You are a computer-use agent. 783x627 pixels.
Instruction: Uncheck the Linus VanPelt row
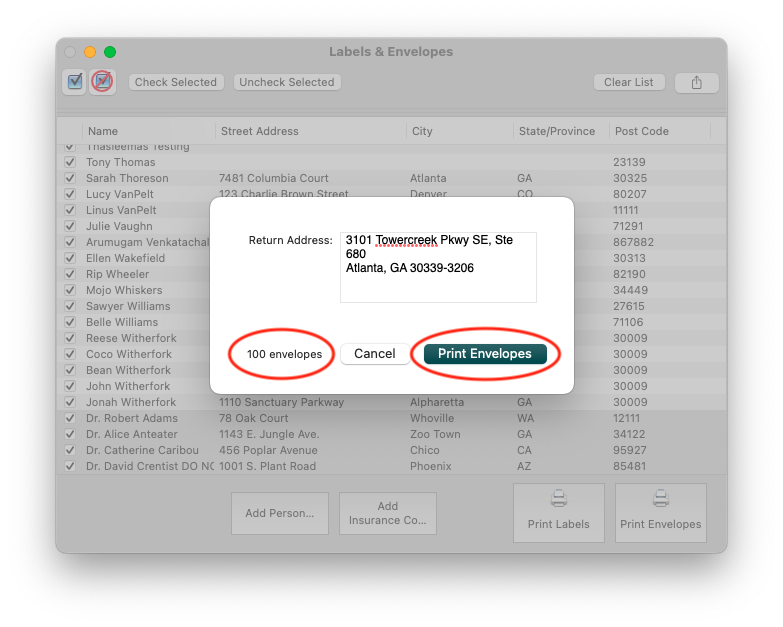click(70, 210)
